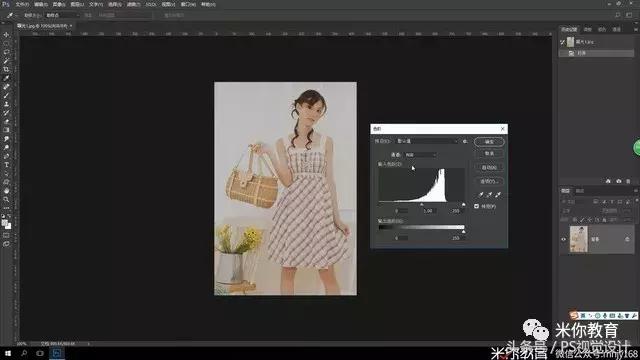Select the Crop tool
This screenshot has width=640, height=360.
coord(6,69)
